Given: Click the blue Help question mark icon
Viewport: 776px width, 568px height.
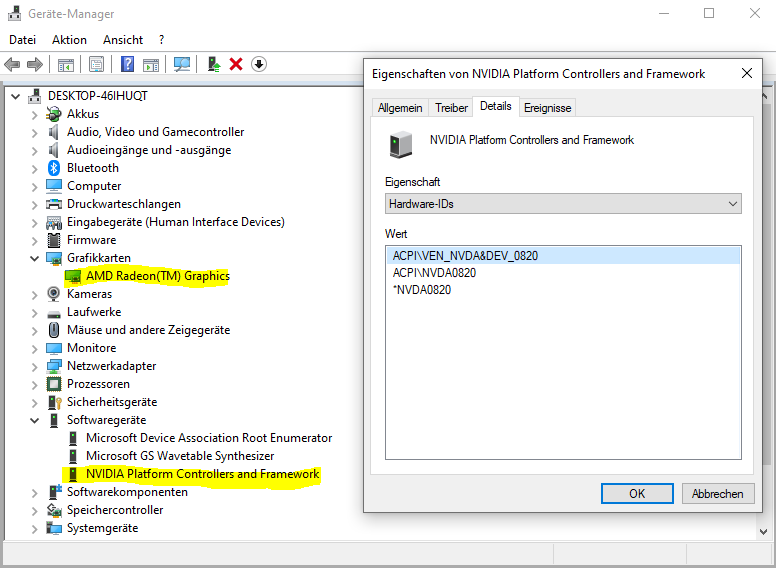Looking at the screenshot, I should coord(127,64).
